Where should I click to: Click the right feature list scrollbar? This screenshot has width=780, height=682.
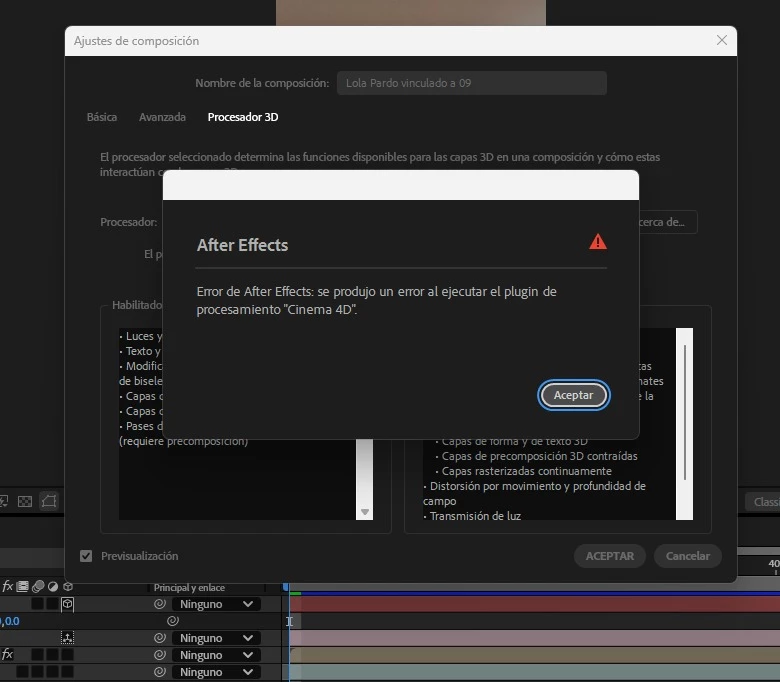684,423
